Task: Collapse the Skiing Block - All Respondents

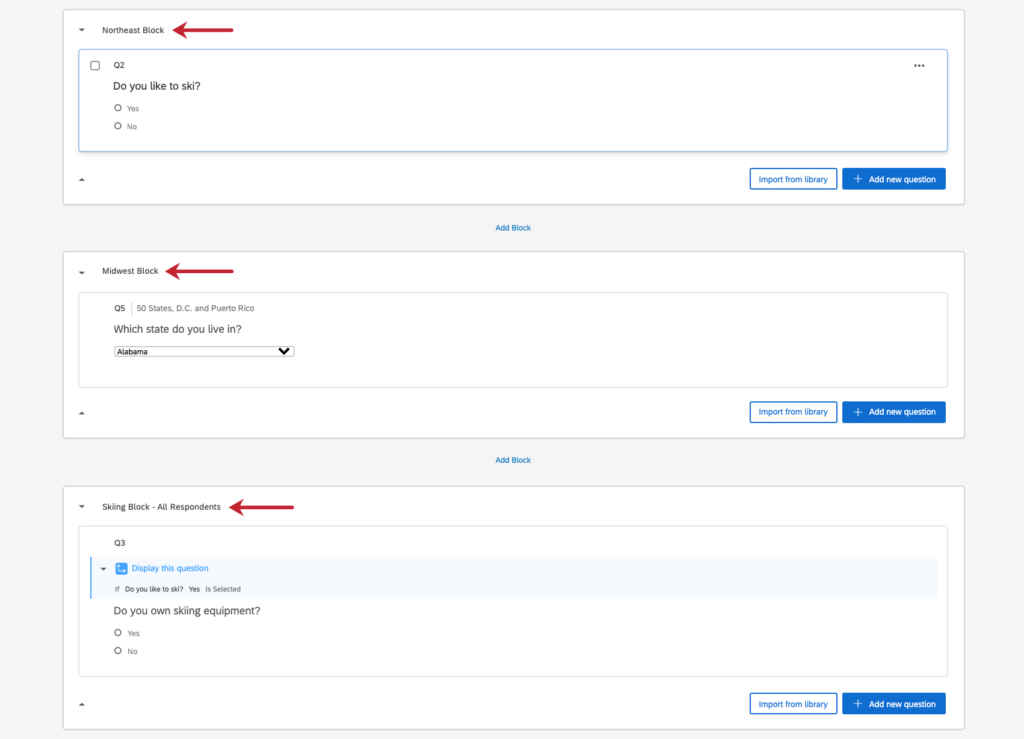Action: (81, 507)
